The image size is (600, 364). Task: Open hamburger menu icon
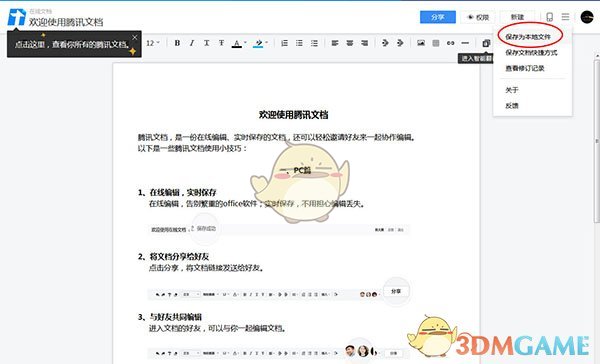click(565, 17)
